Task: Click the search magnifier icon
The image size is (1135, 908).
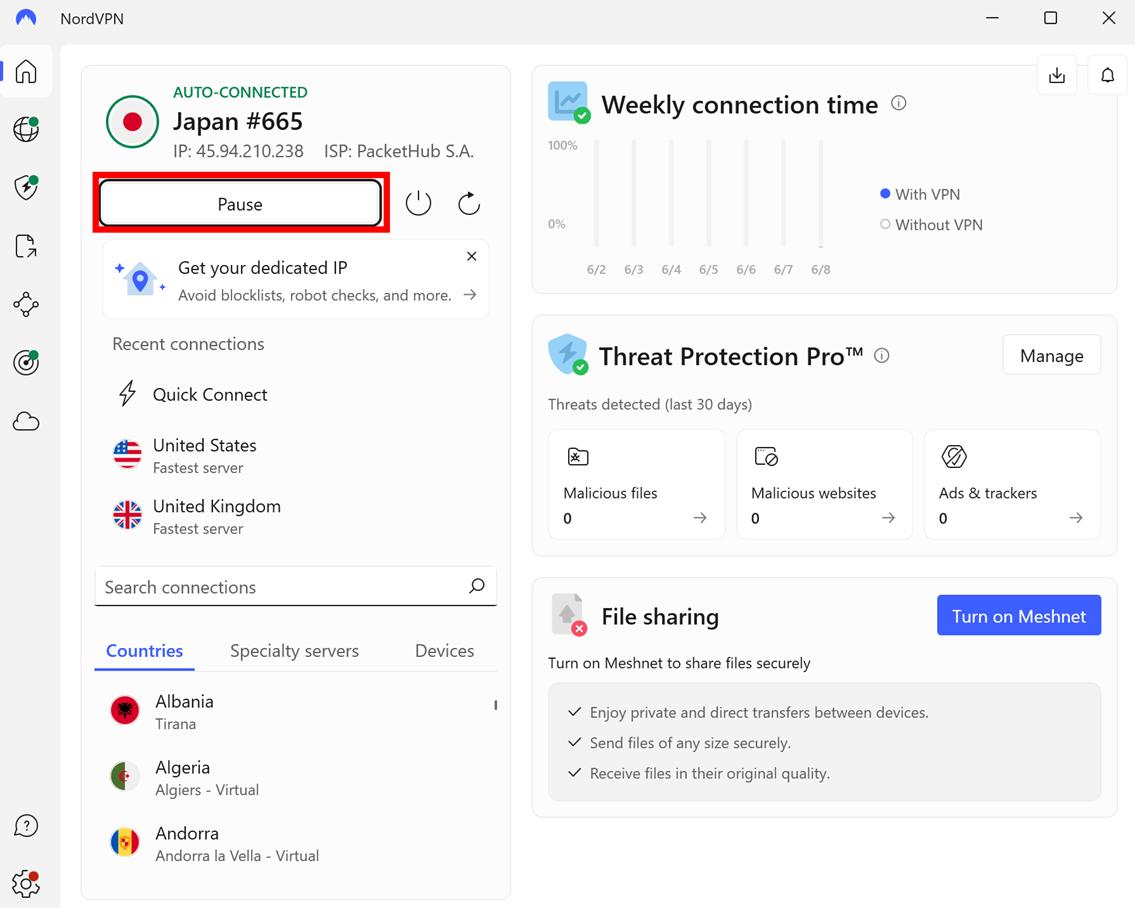Action: (x=476, y=586)
